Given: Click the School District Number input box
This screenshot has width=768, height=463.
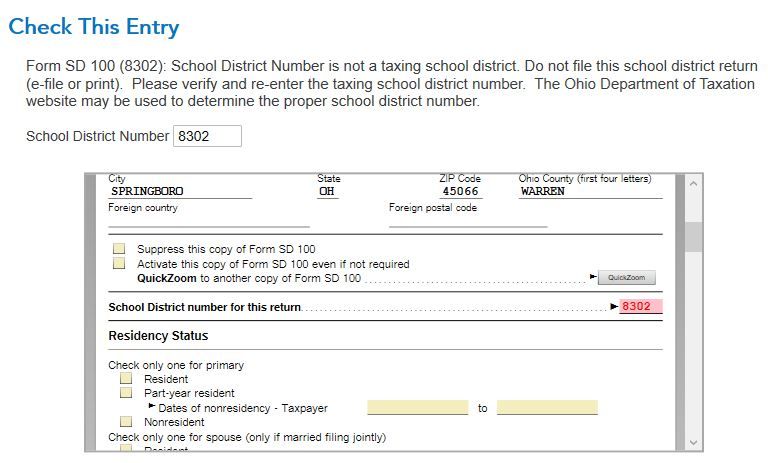Looking at the screenshot, I should pyautogui.click(x=207, y=136).
